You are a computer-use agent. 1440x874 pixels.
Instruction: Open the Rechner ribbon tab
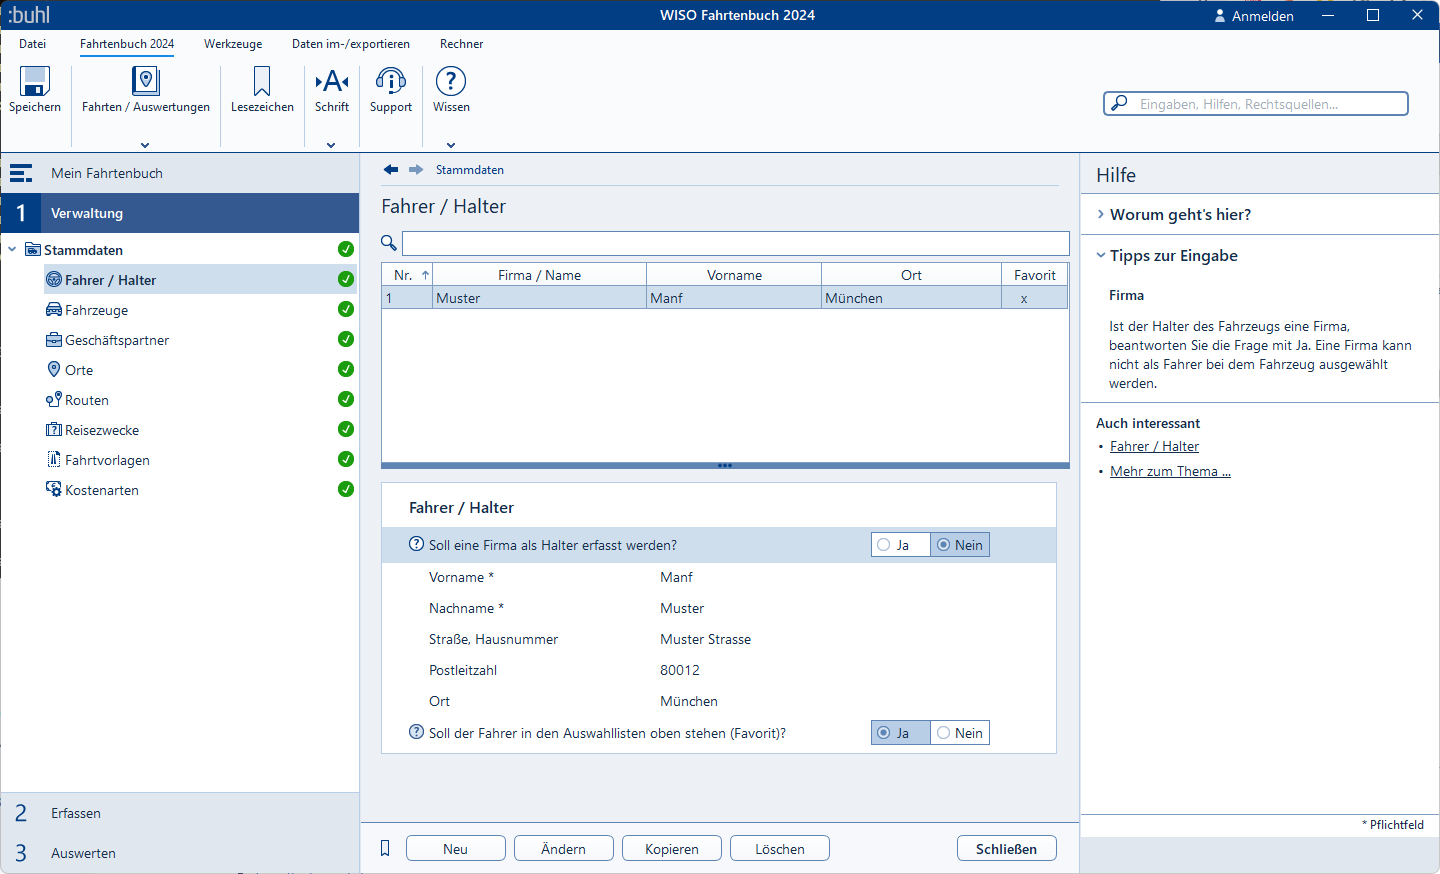(x=461, y=44)
